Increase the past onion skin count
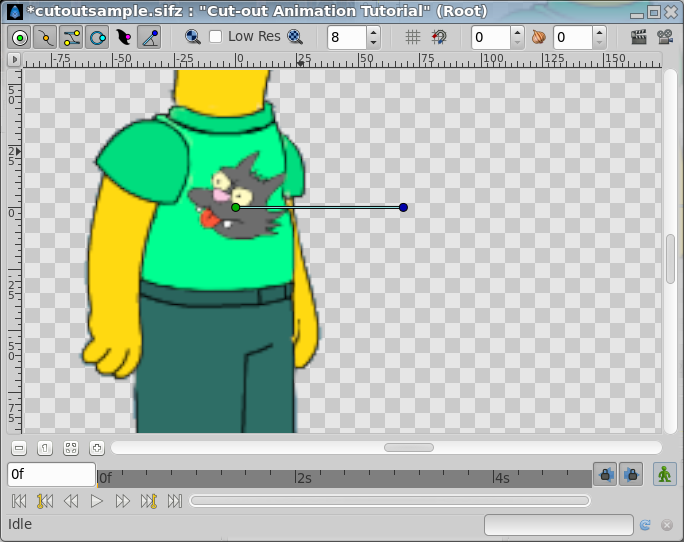 click(x=517, y=32)
